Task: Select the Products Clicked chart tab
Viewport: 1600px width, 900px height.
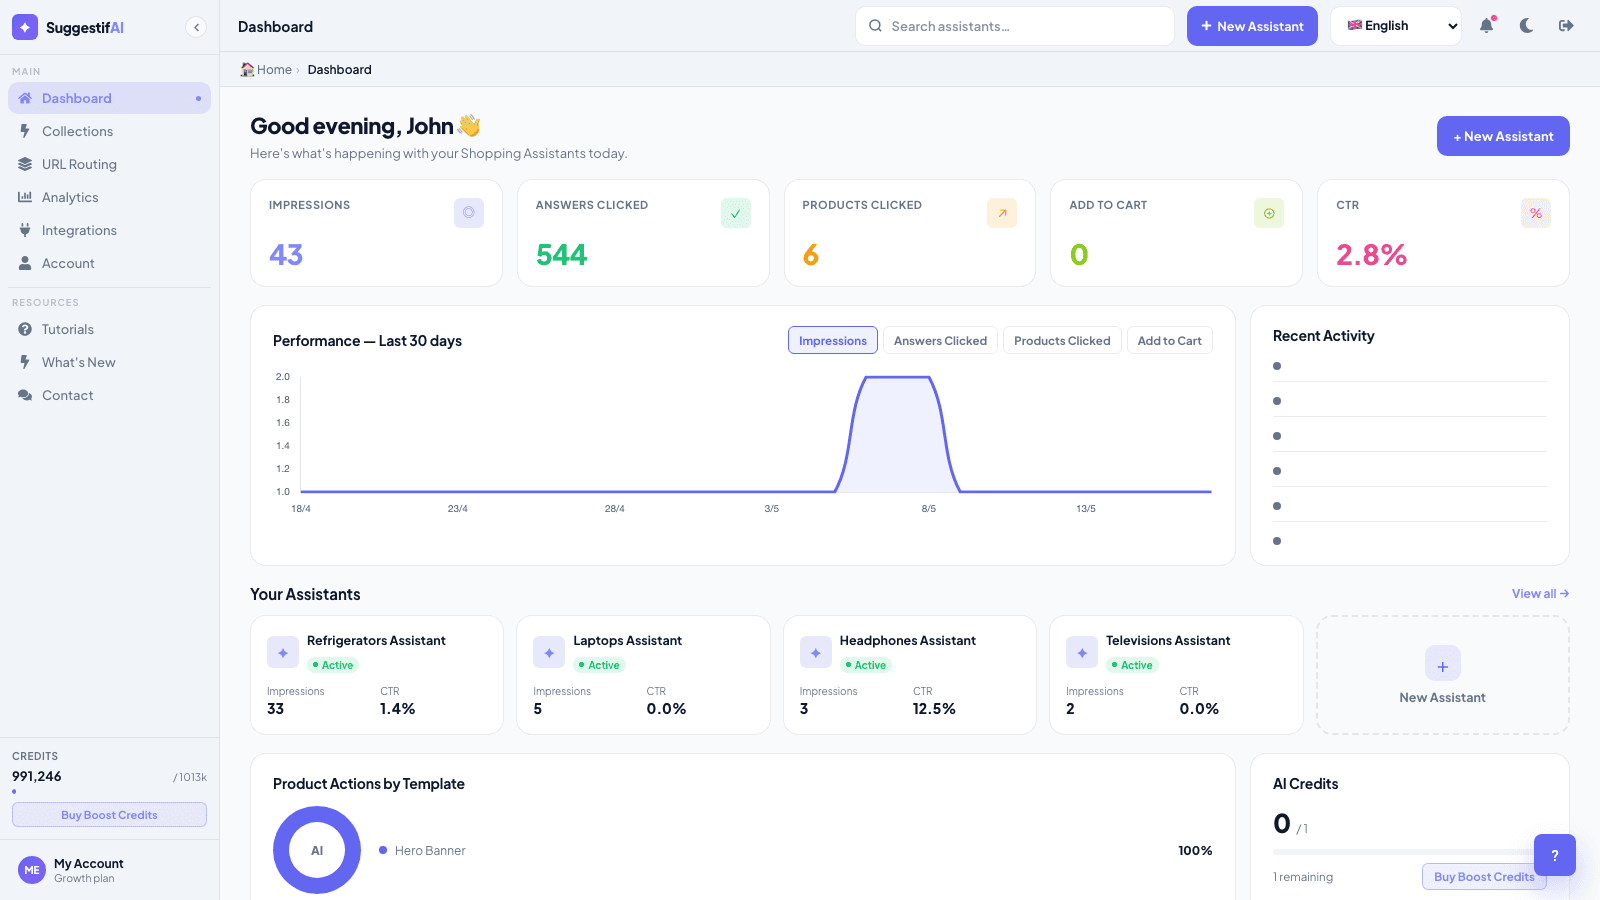Action: [1062, 340]
